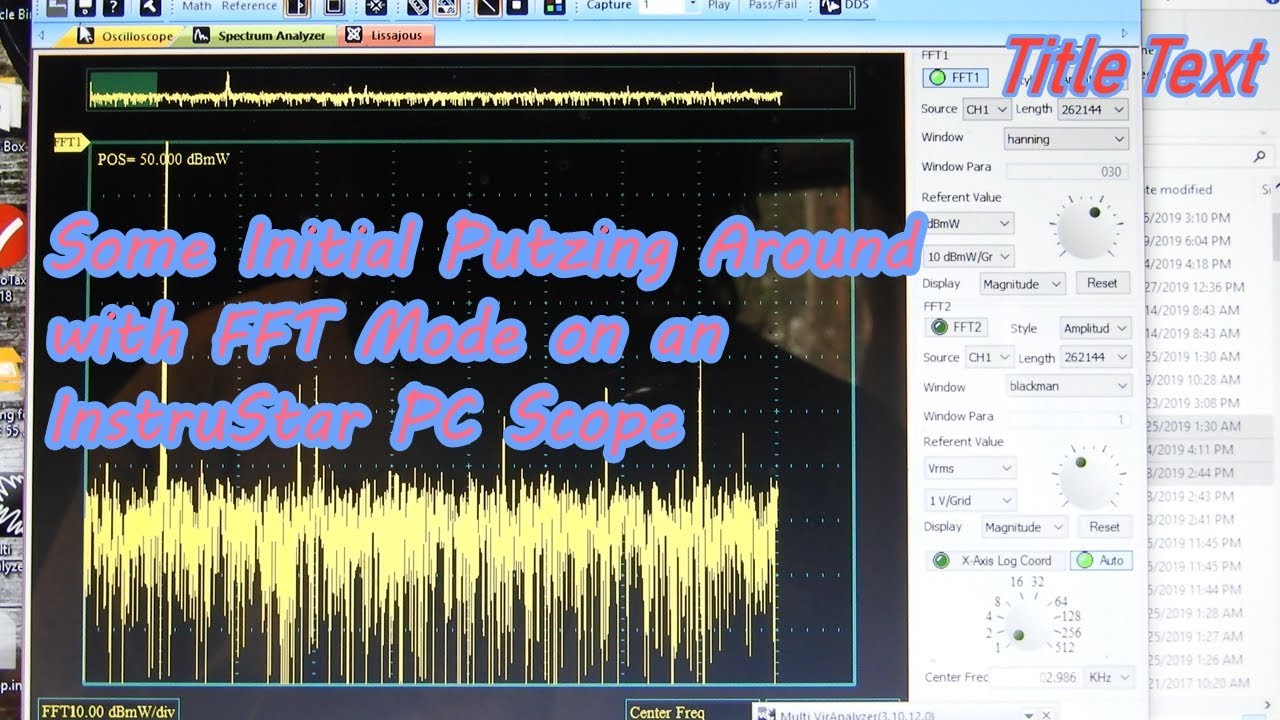Click the FFT1 channel marker flag
This screenshot has width=1280, height=720.
tap(72, 143)
